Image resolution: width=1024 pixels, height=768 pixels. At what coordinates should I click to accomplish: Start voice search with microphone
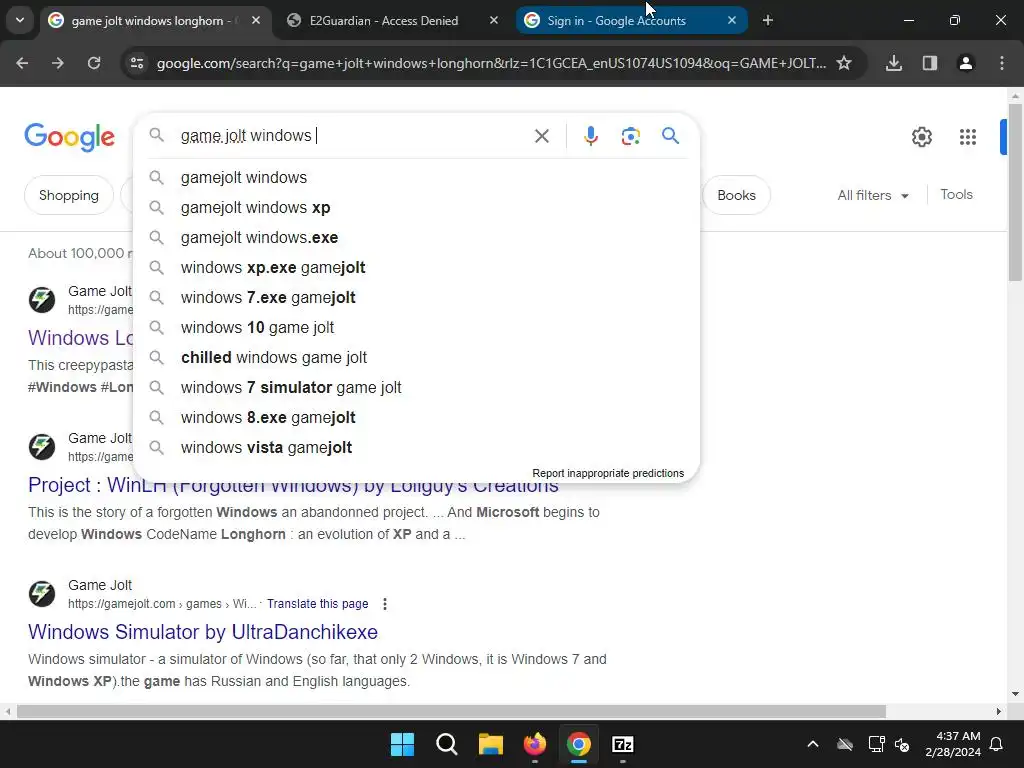(x=590, y=136)
